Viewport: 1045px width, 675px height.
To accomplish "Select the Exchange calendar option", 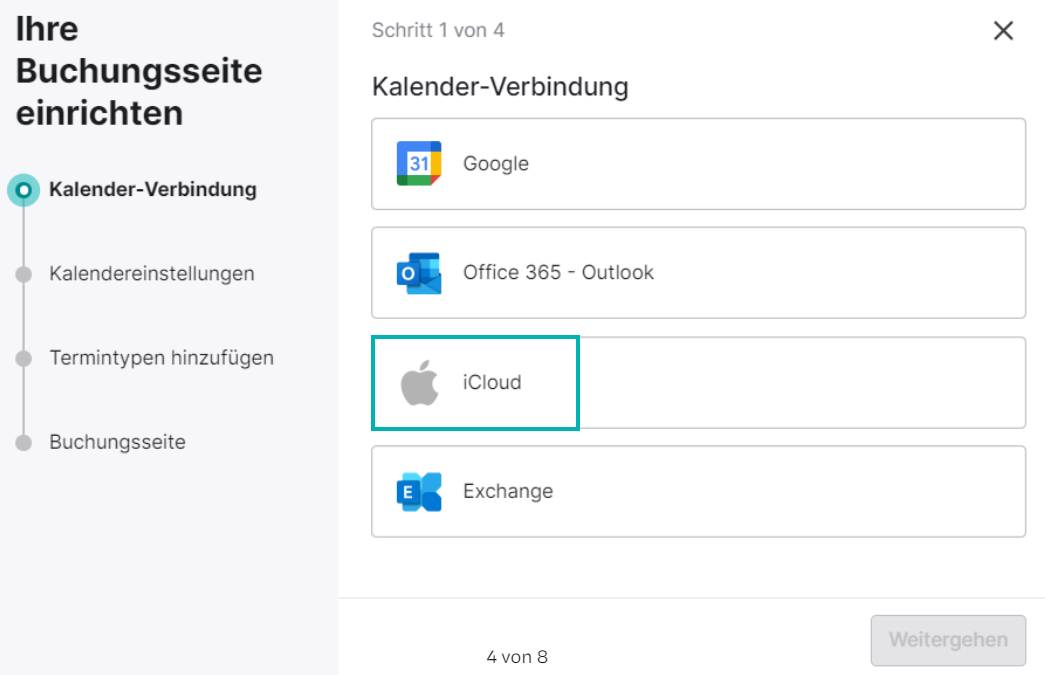I will coord(698,491).
